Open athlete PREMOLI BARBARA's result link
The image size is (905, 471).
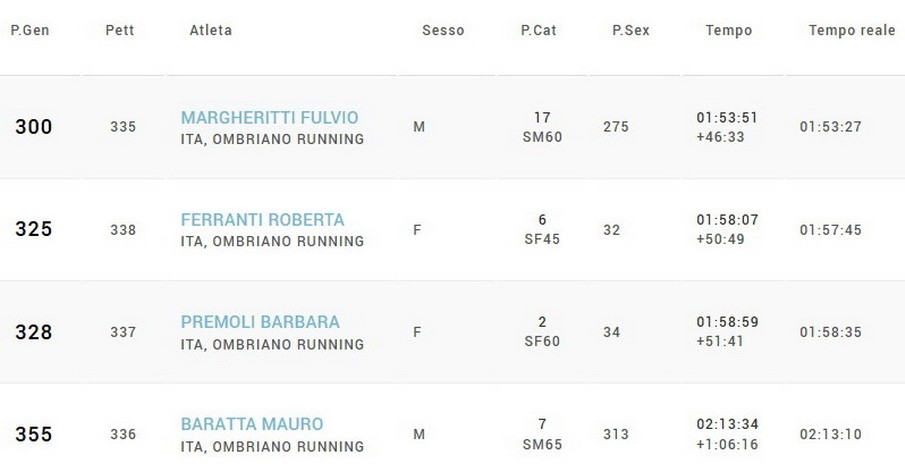[x=260, y=322]
